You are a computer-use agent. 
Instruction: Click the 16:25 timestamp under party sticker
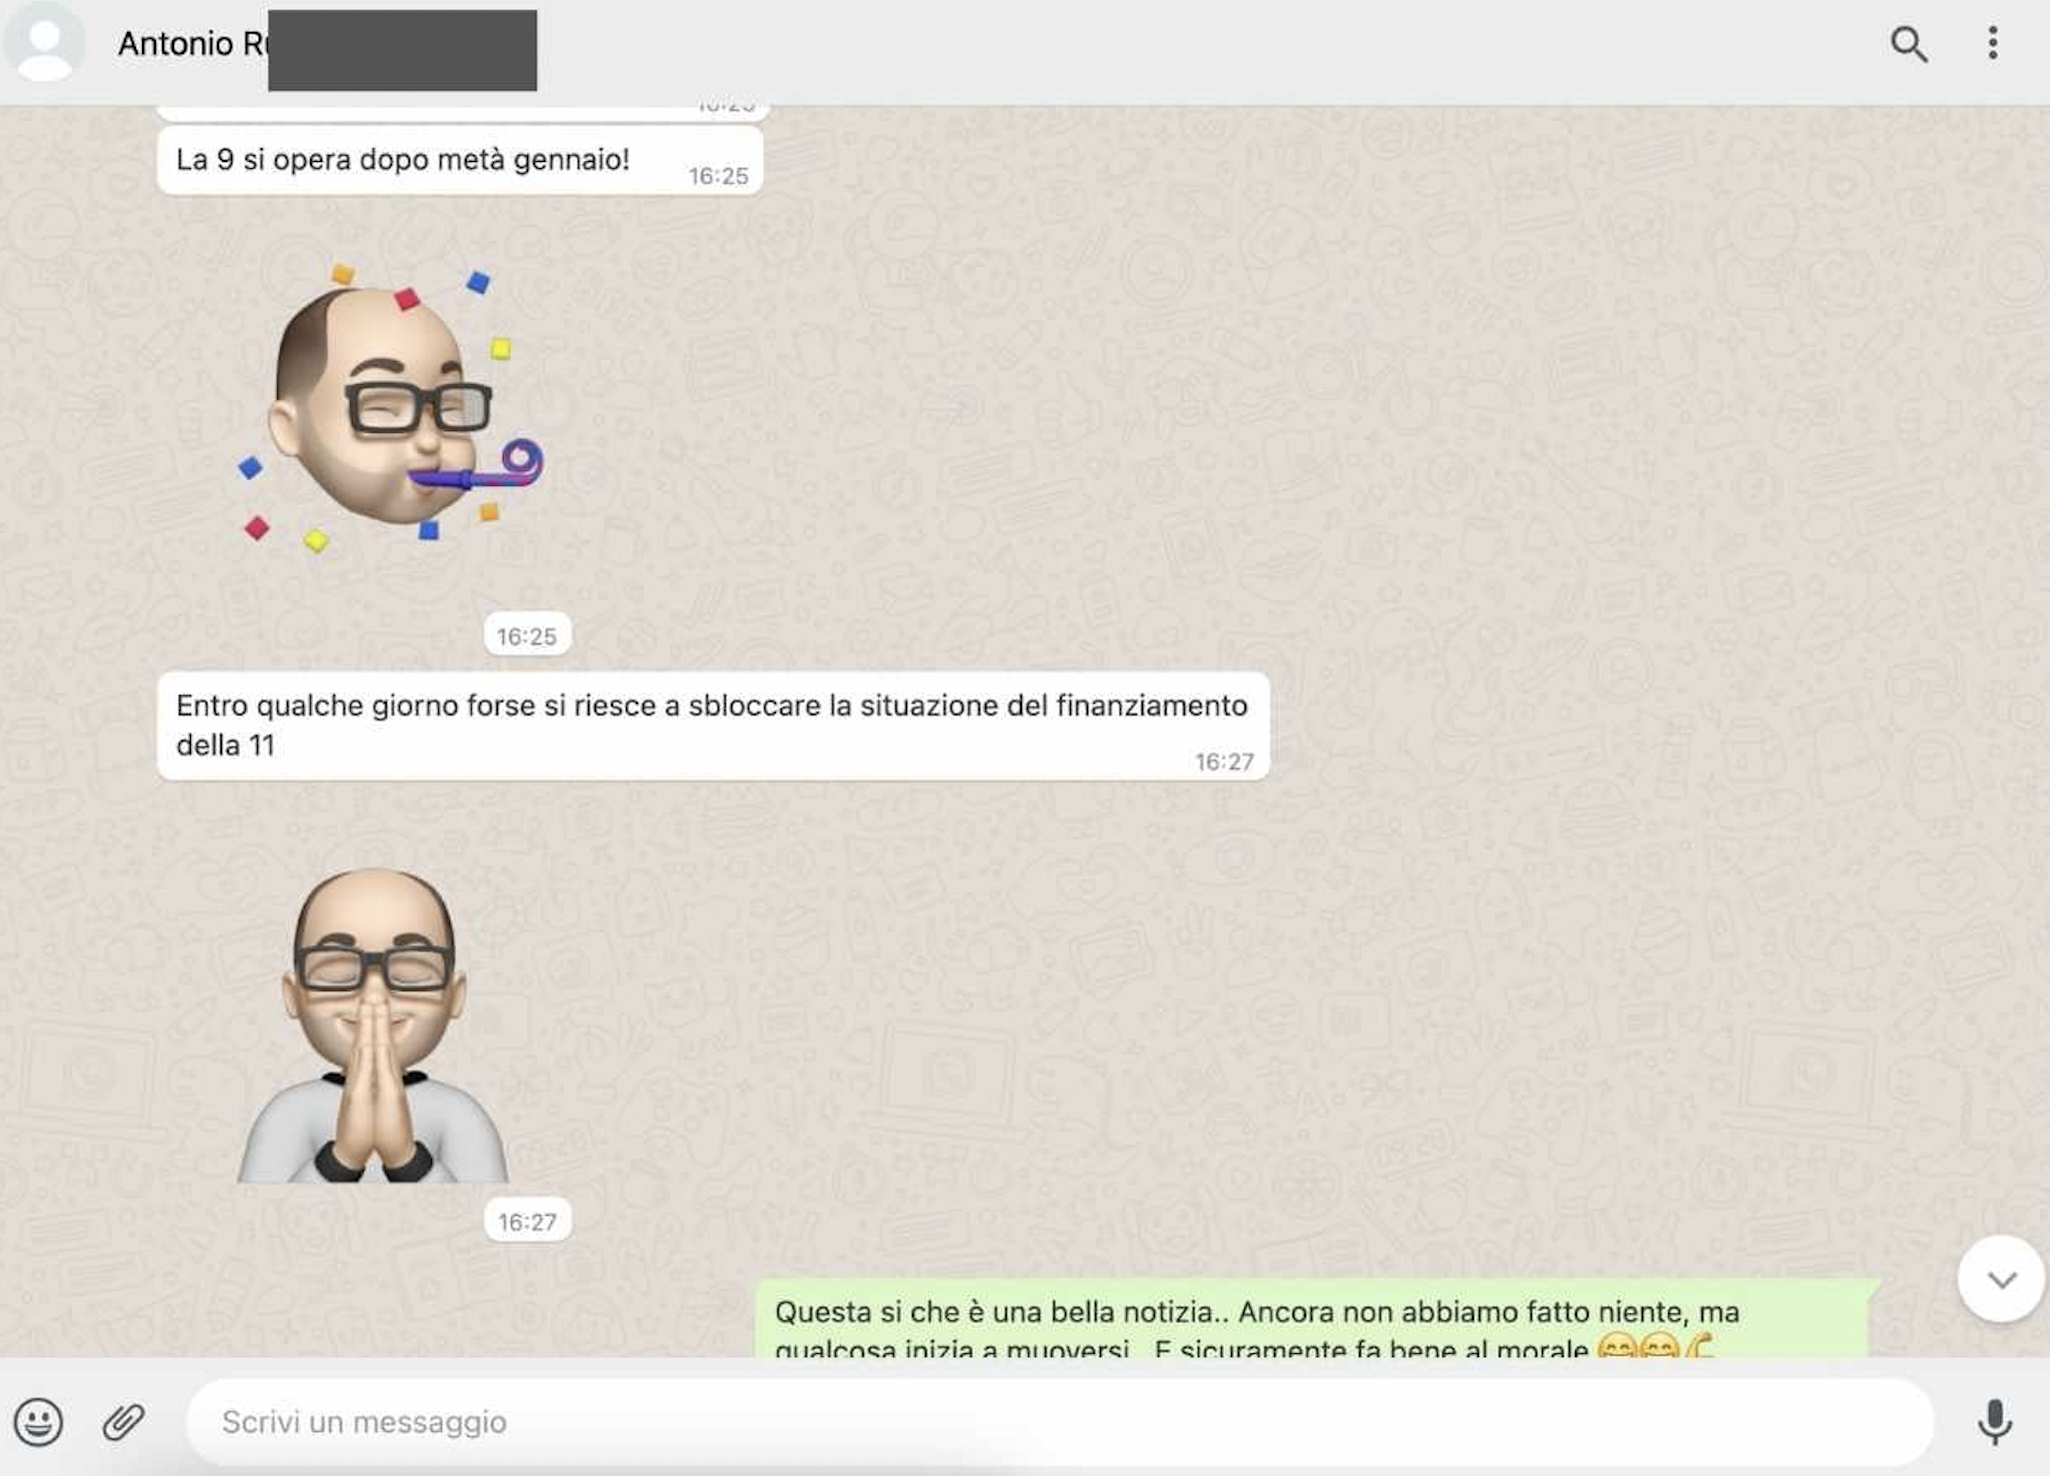click(527, 636)
